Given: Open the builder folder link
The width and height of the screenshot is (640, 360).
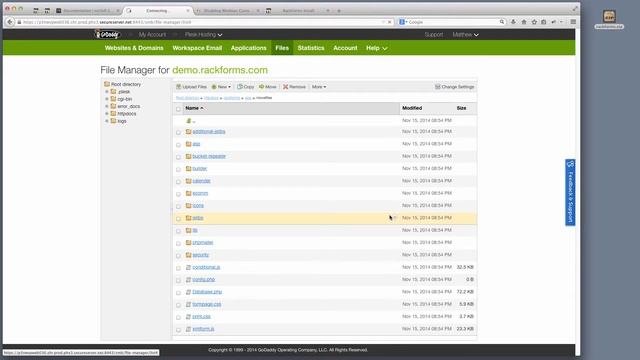Looking at the screenshot, I should (200, 169).
